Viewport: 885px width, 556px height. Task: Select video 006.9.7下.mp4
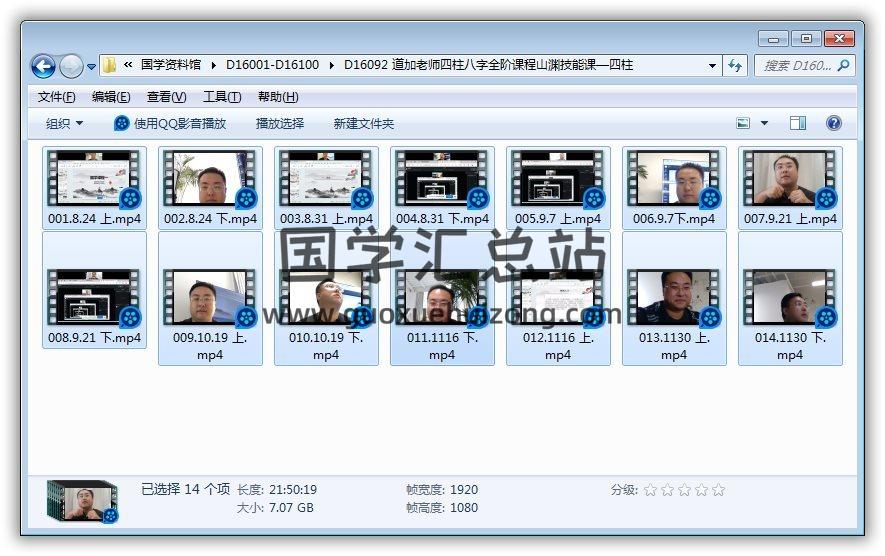(674, 188)
